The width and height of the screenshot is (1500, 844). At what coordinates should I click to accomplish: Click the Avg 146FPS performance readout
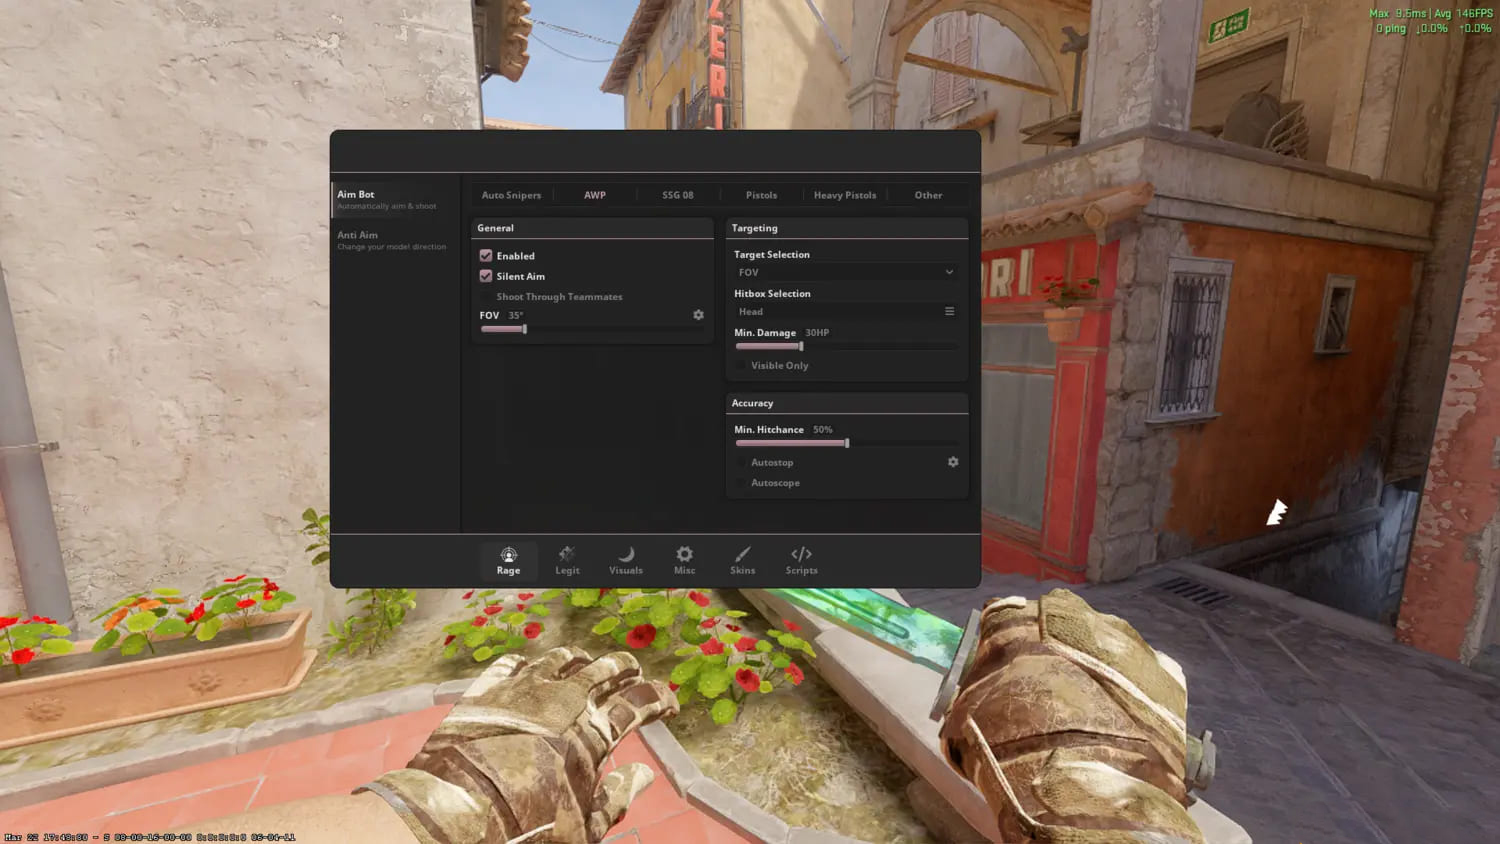1463,14
